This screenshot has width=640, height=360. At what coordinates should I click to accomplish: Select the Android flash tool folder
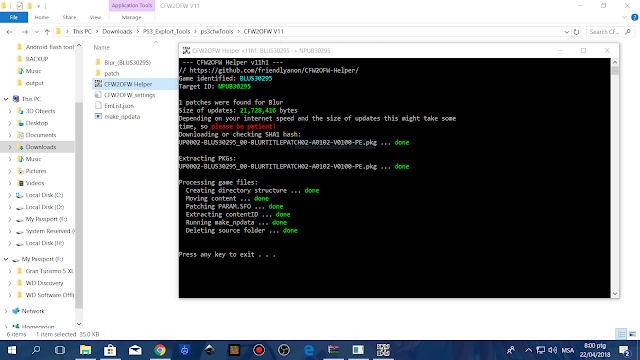point(45,47)
